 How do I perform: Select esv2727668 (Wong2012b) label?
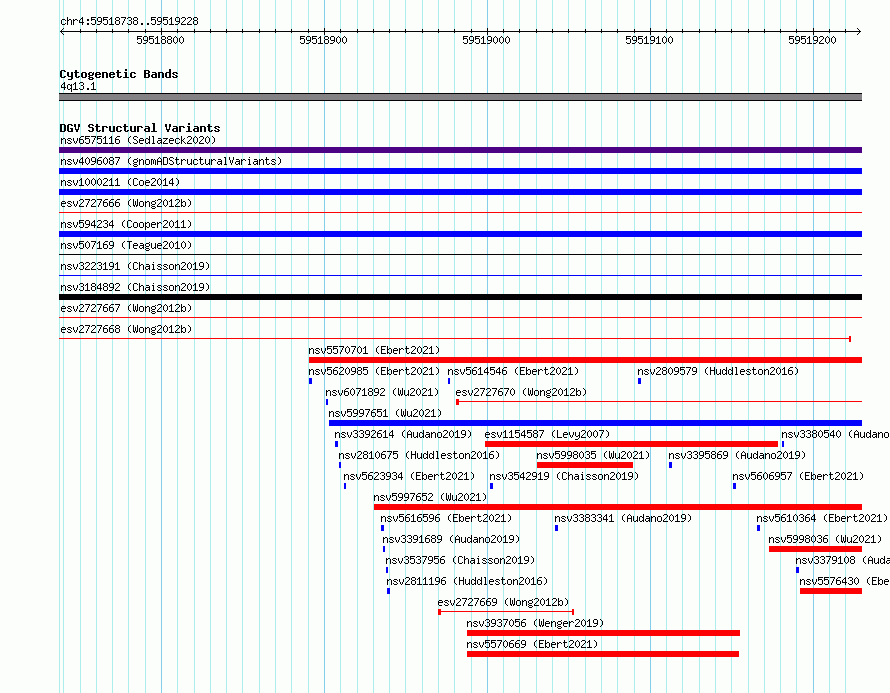click(x=126, y=329)
